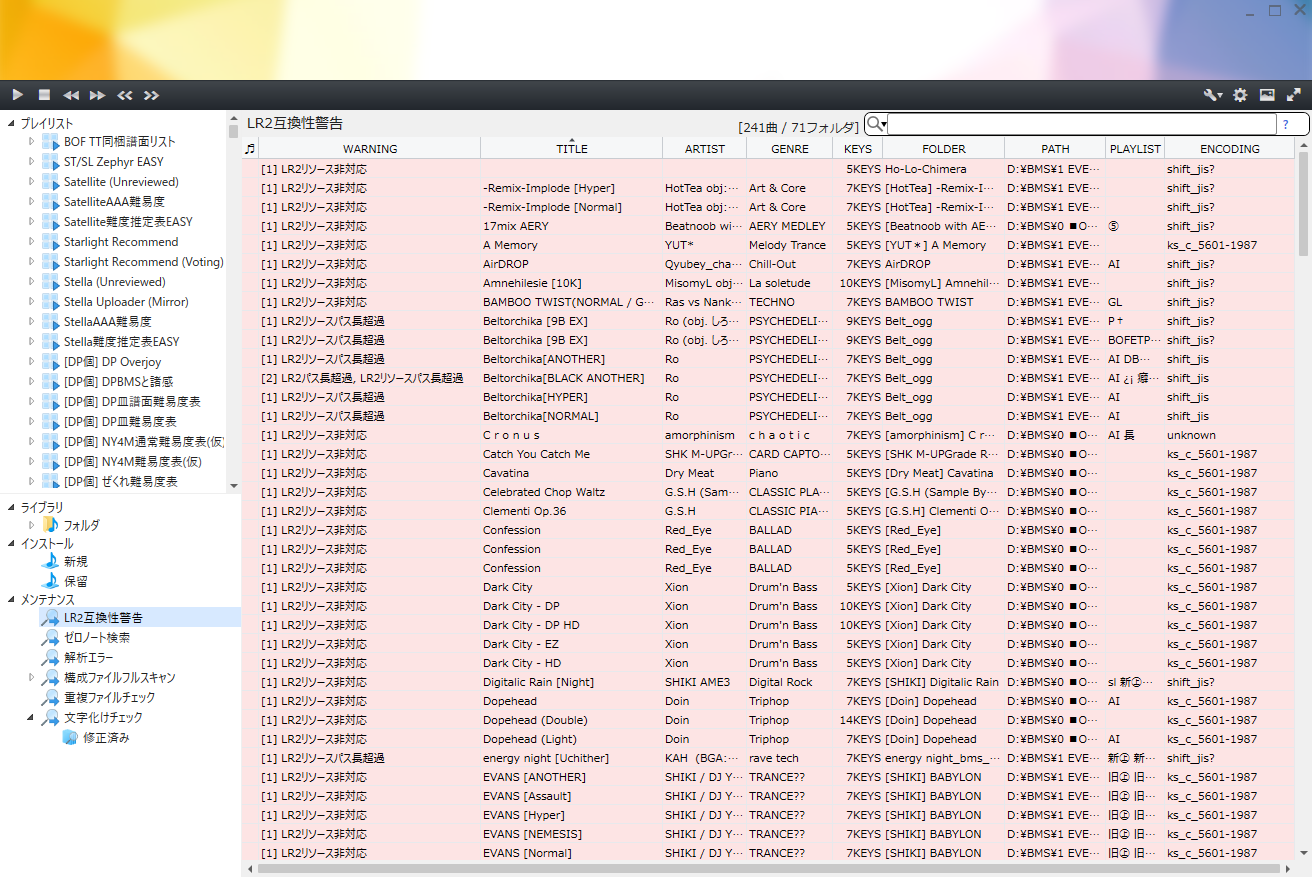The image size is (1312, 877).
Task: Click the song table vertical scrollbar
Action: (1303, 500)
